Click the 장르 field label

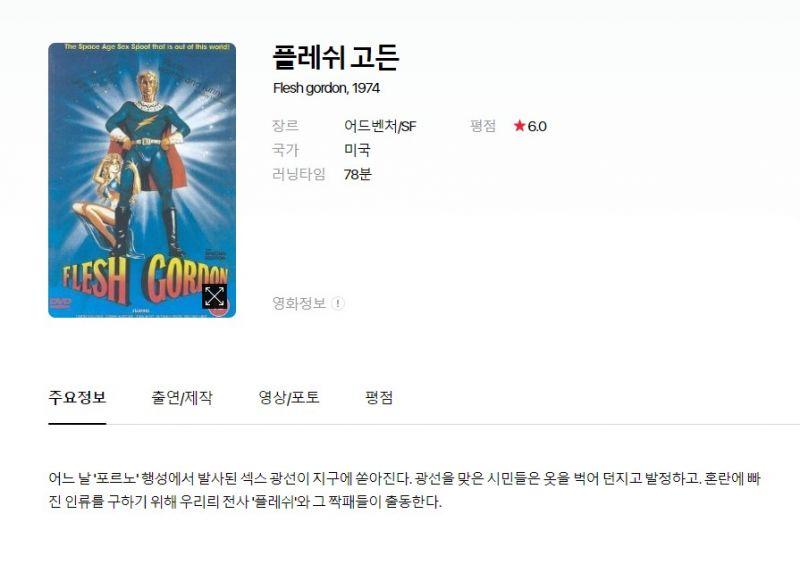coord(285,126)
